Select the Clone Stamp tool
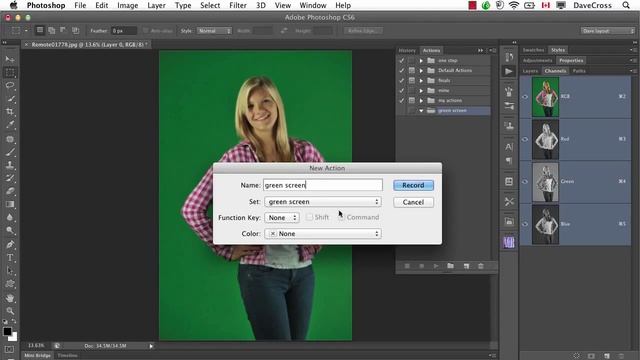 coord(10,165)
